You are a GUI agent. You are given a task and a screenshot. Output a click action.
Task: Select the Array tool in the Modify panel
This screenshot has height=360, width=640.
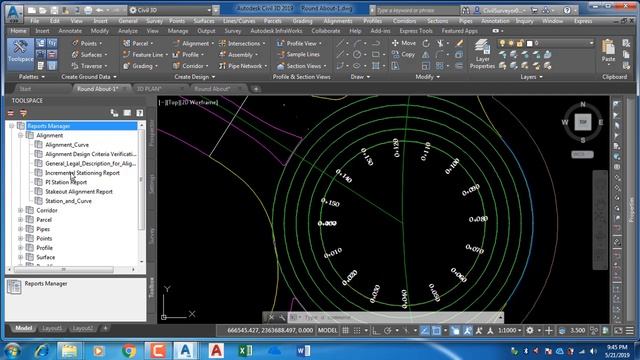click(440, 66)
